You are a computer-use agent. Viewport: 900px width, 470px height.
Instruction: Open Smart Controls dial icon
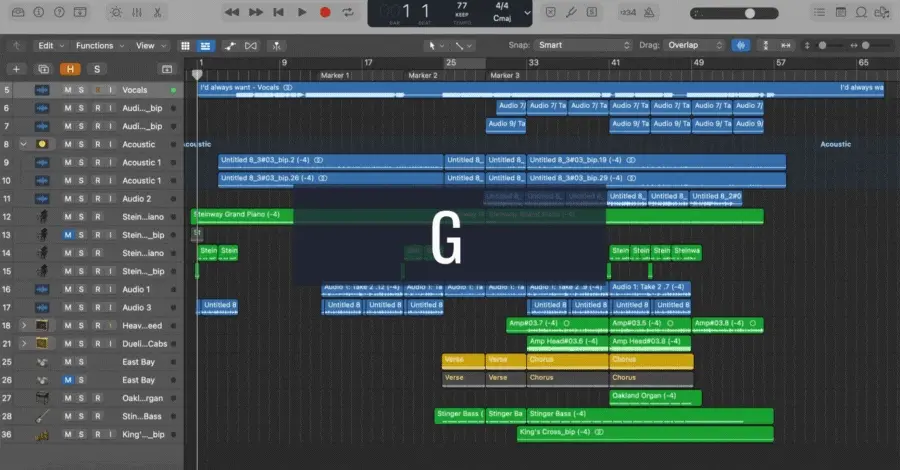pos(116,12)
